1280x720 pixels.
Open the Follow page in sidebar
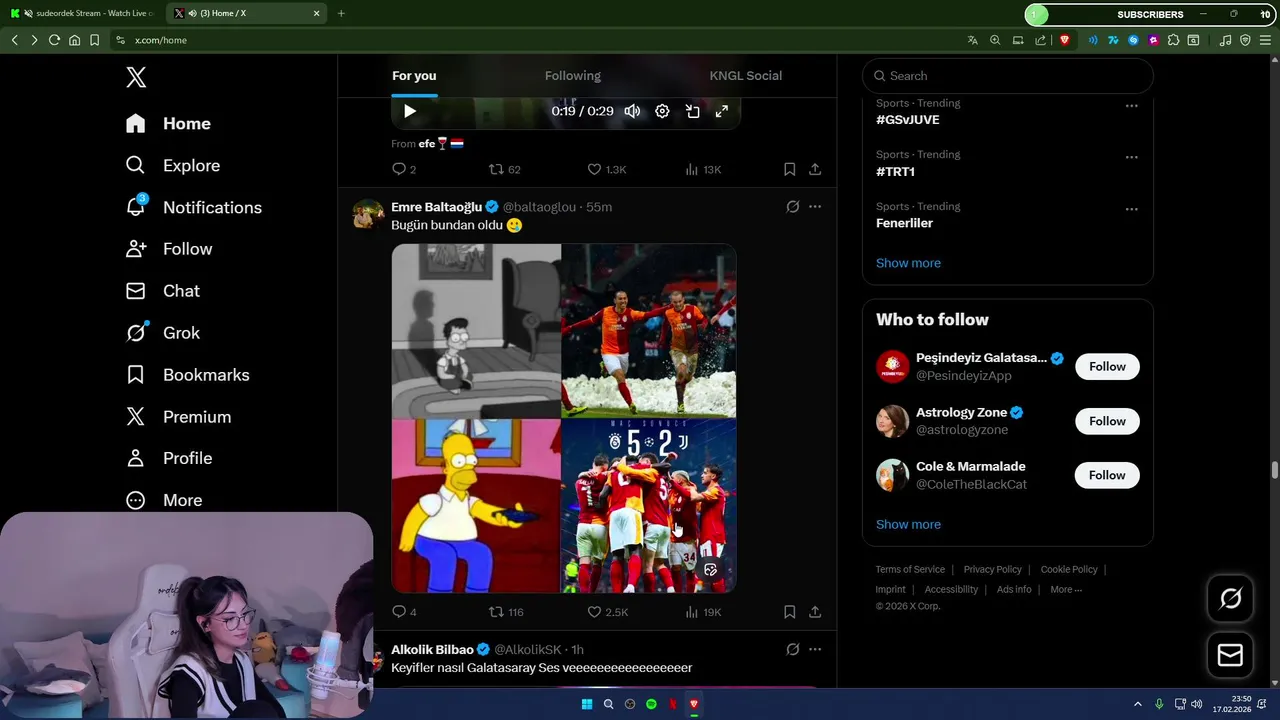168,249
